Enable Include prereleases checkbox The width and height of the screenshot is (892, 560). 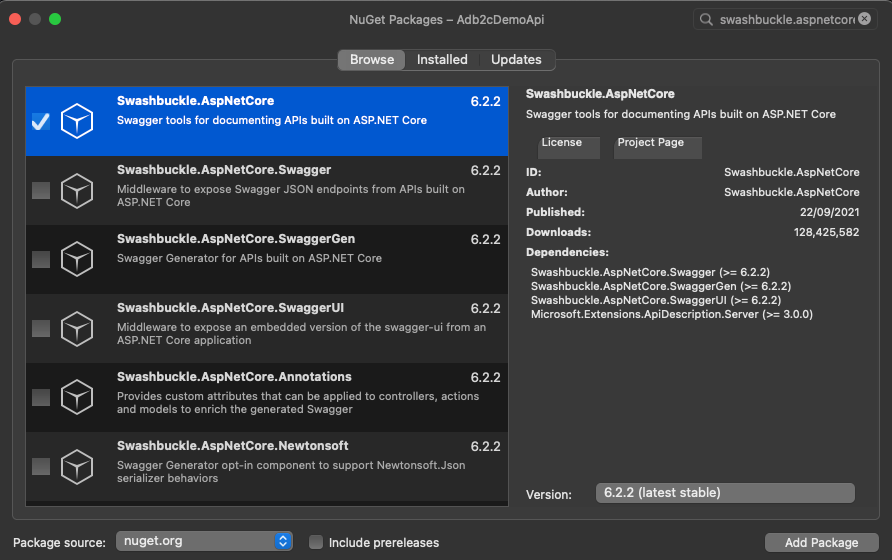coord(316,542)
